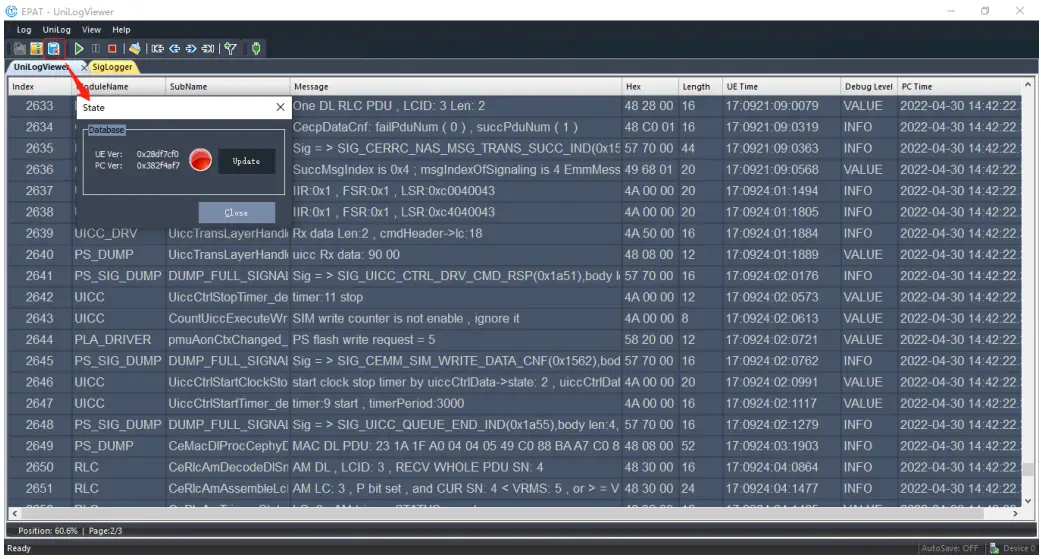Open the Help menu

point(121,30)
